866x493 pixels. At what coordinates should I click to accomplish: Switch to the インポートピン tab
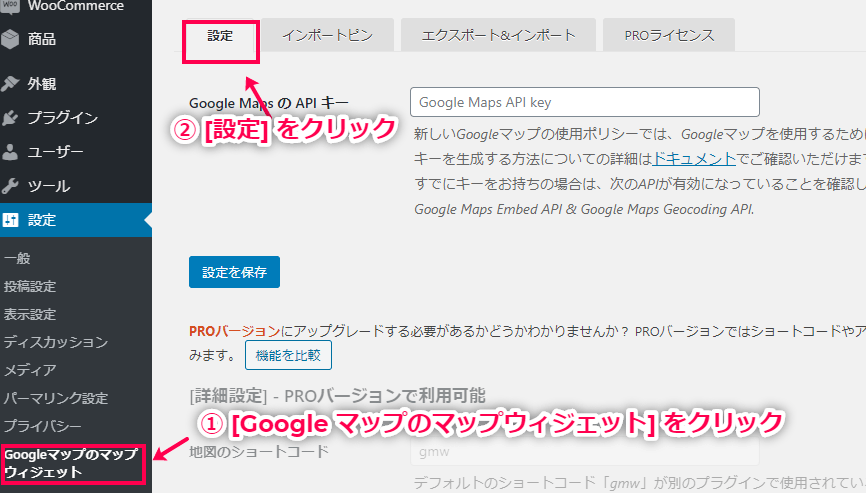tap(327, 35)
